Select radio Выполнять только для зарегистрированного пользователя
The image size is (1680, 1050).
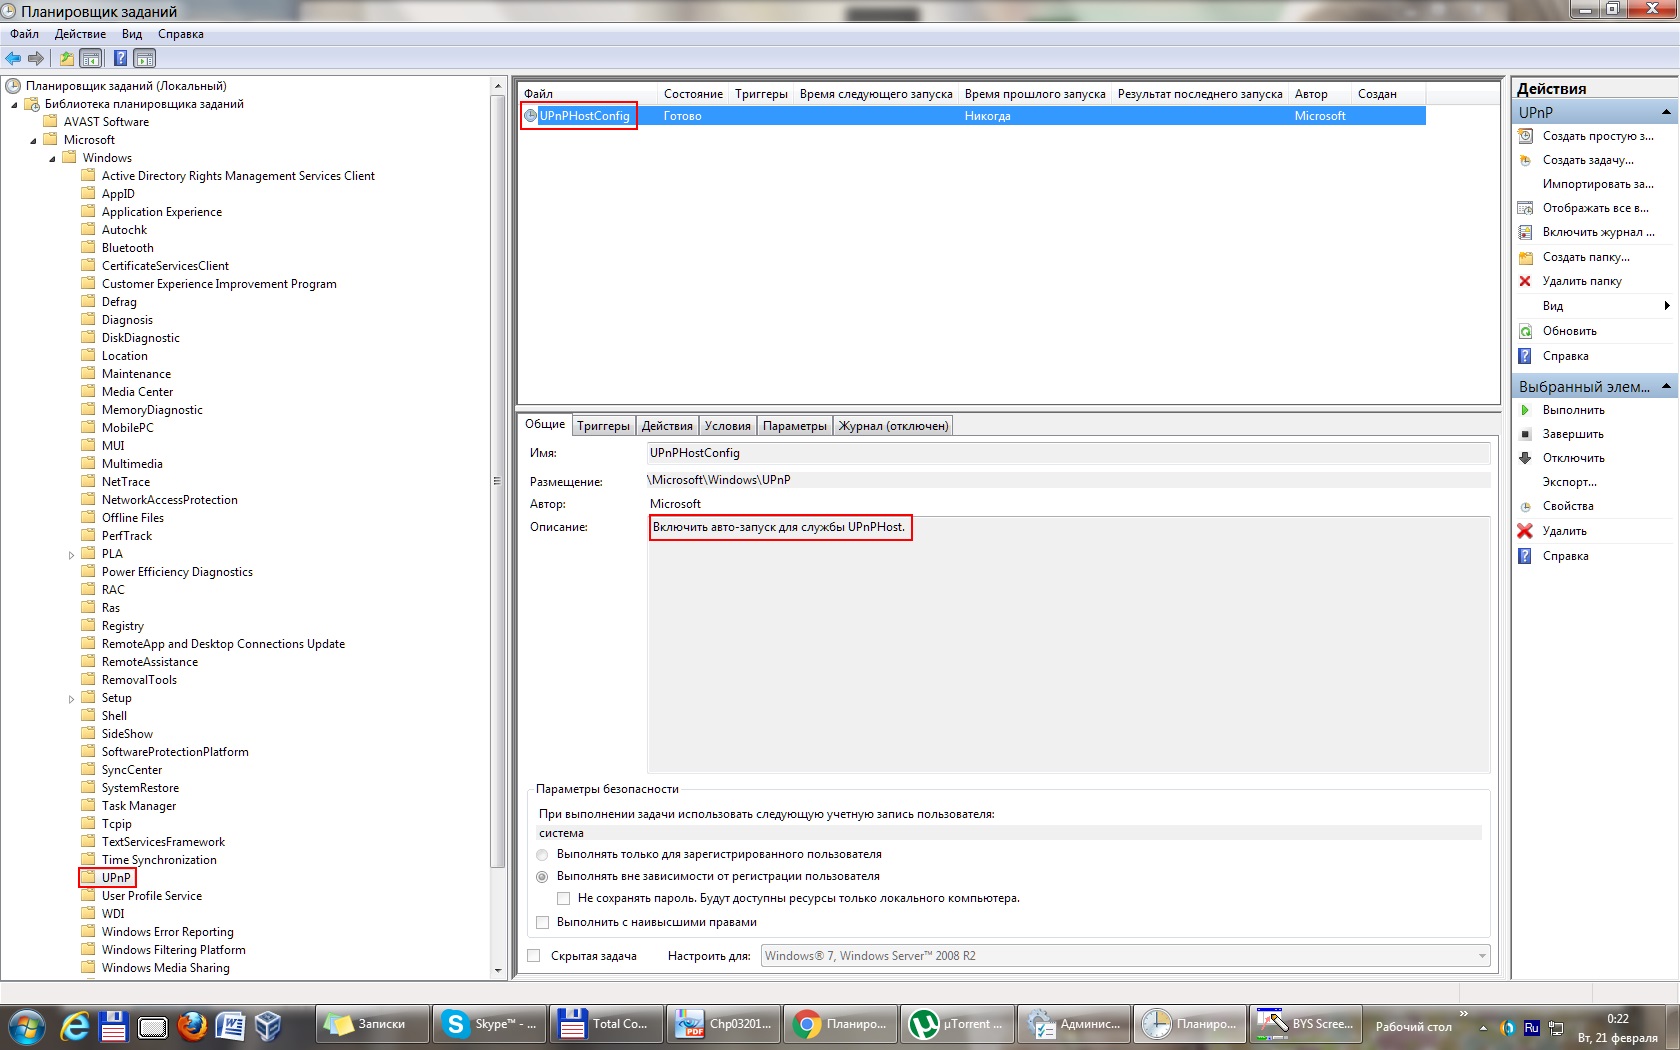click(542, 855)
